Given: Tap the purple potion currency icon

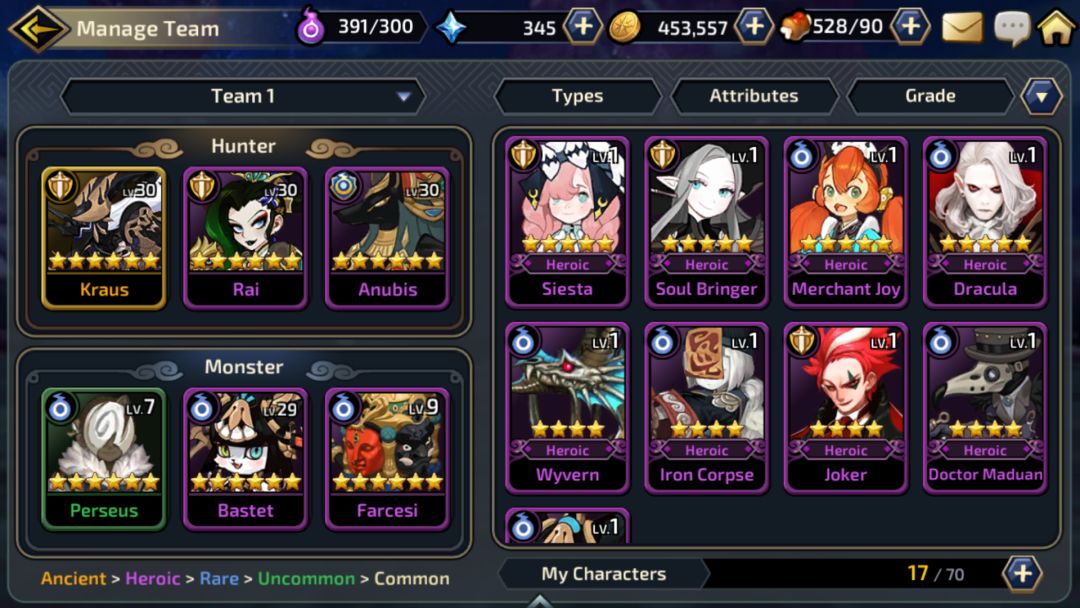Looking at the screenshot, I should click(x=311, y=28).
